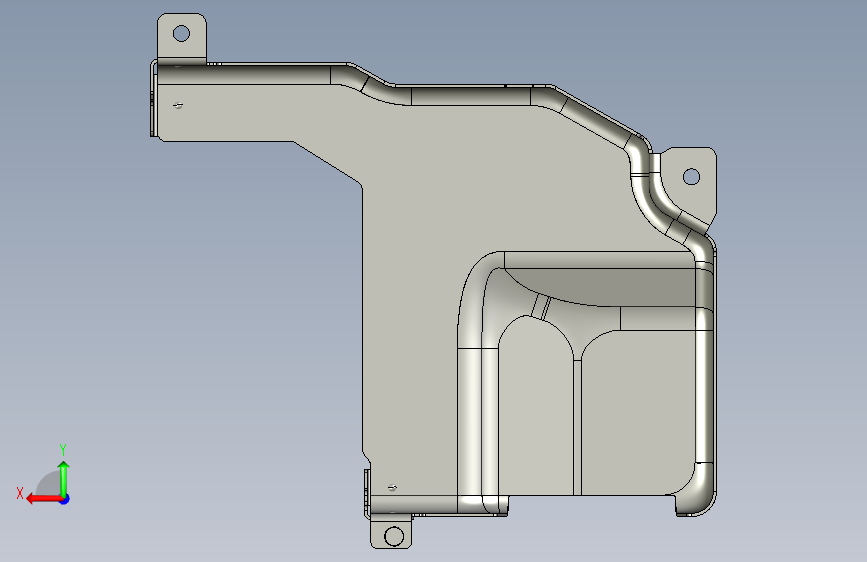Viewport: 867px width, 562px height.
Task: Click the green Y axis arrow of the triad
Action: [x=64, y=478]
